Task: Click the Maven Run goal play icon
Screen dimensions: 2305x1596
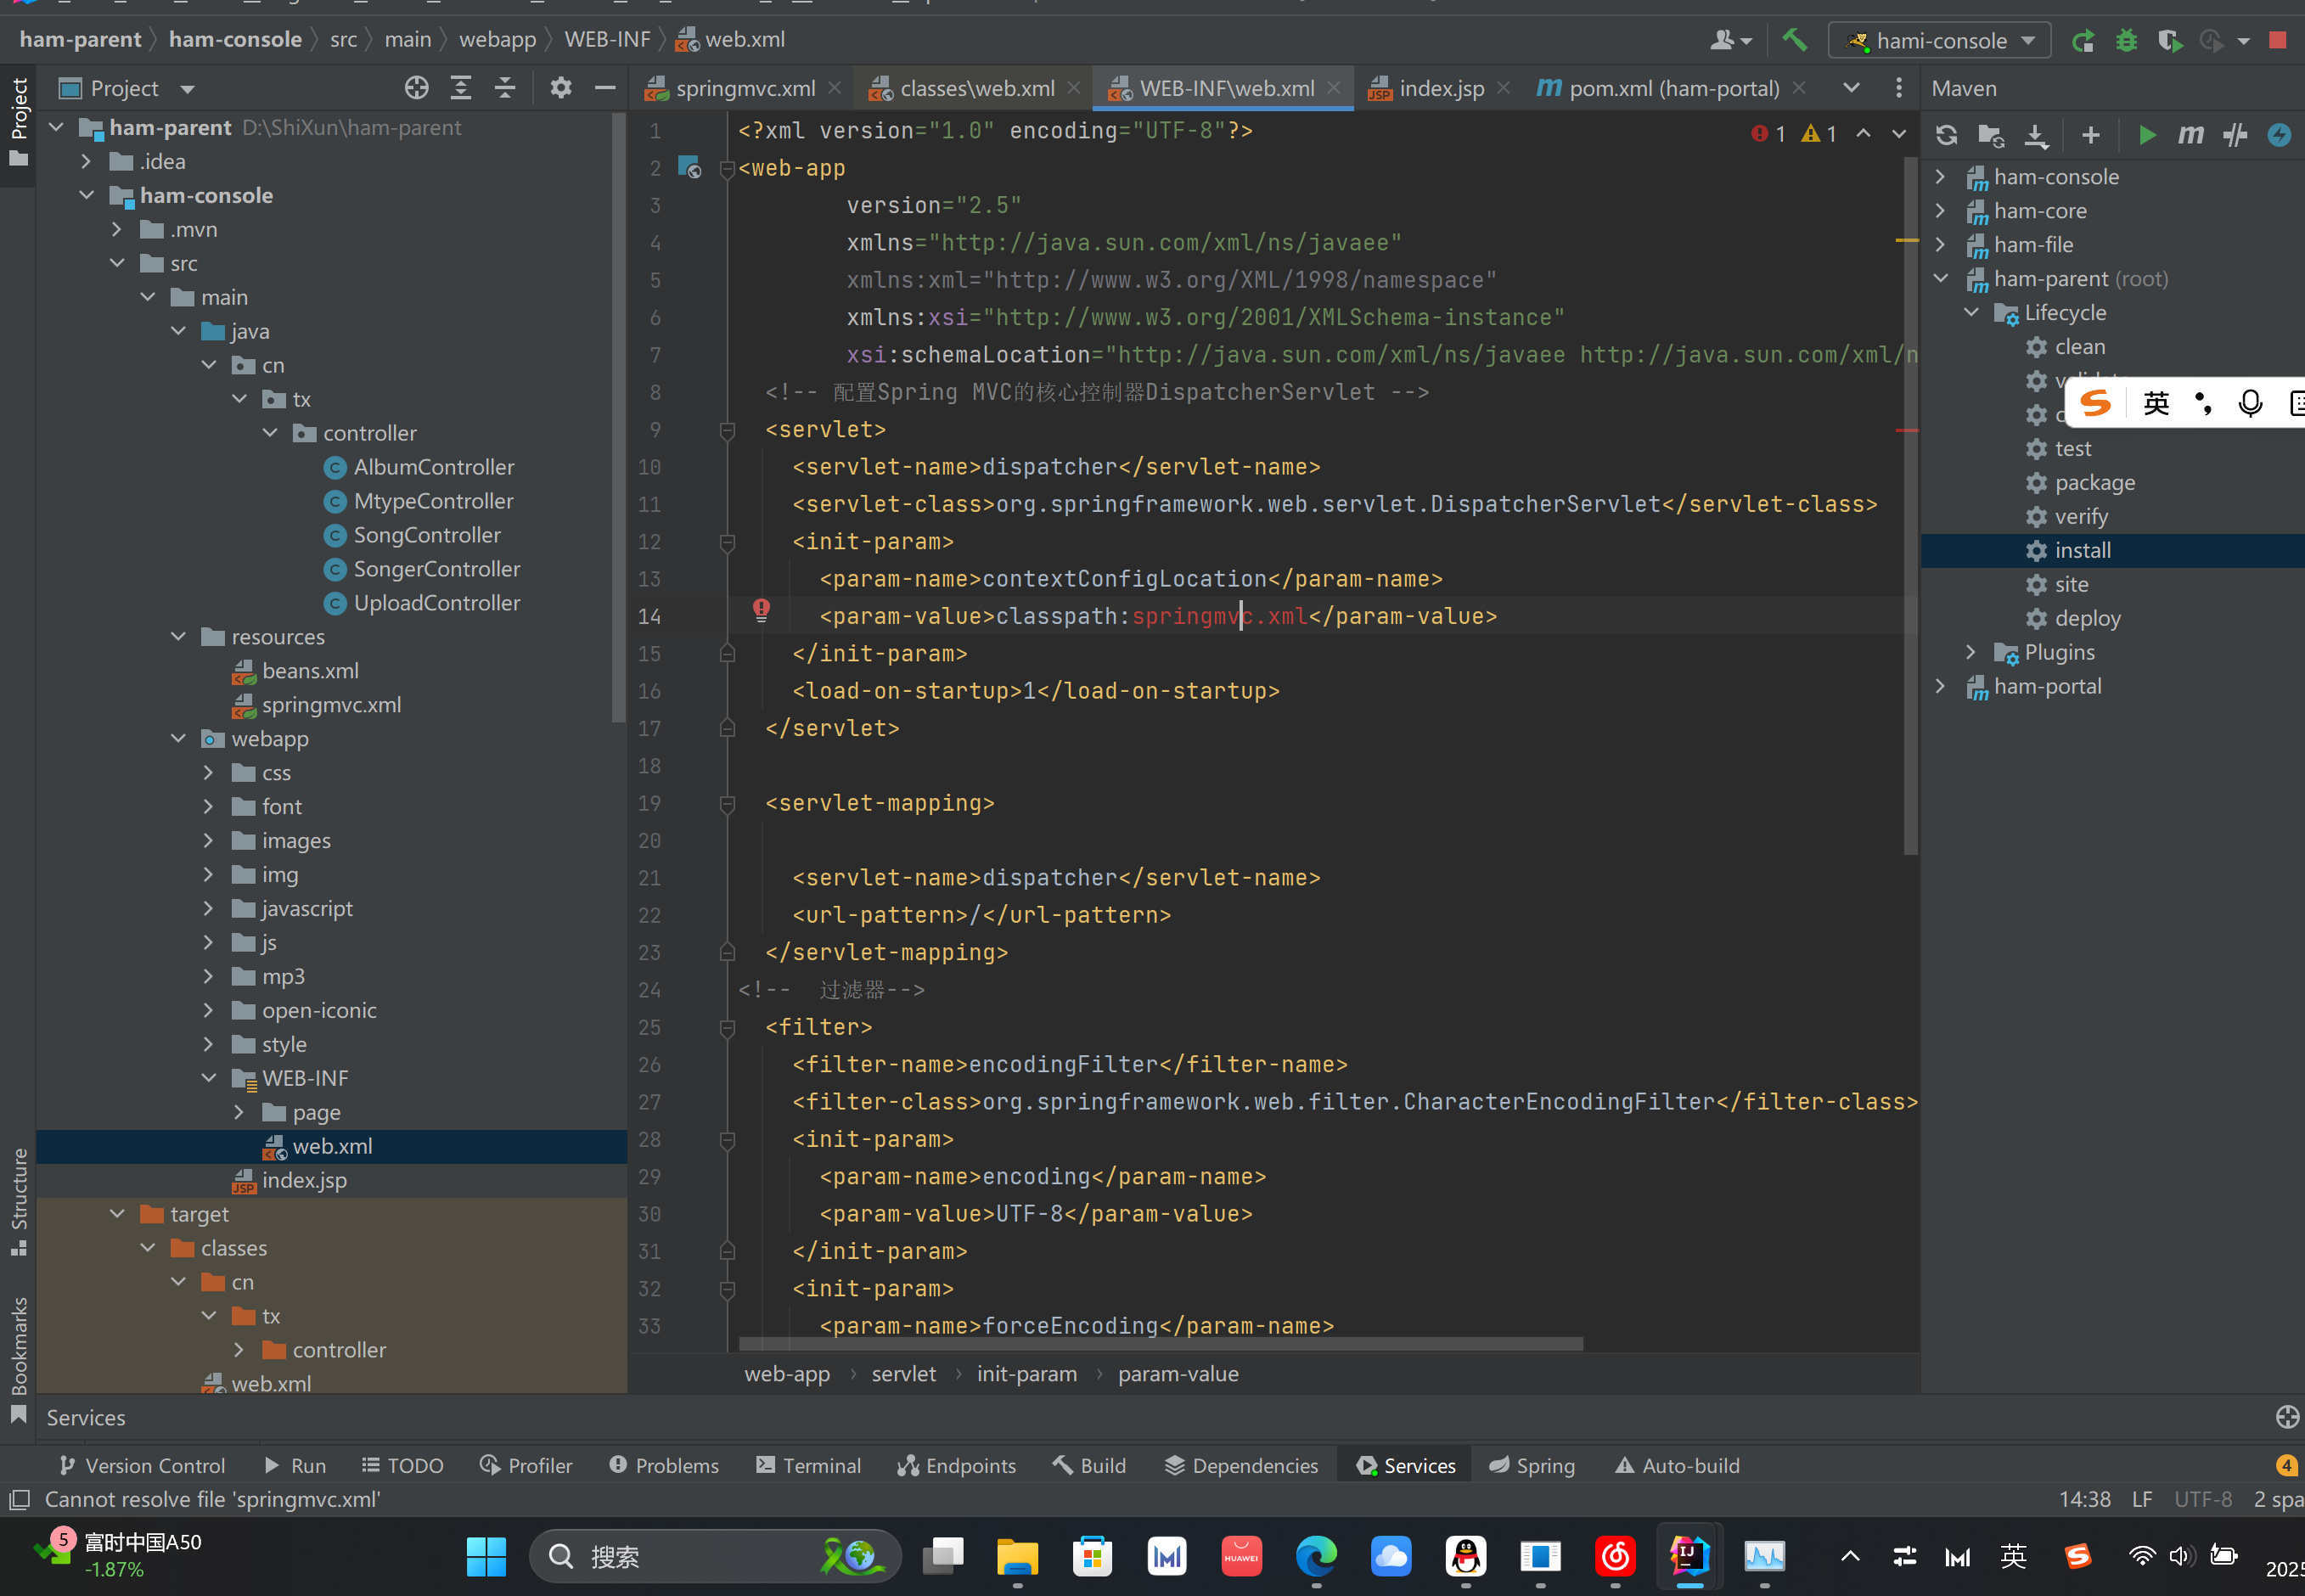Action: click(2146, 135)
